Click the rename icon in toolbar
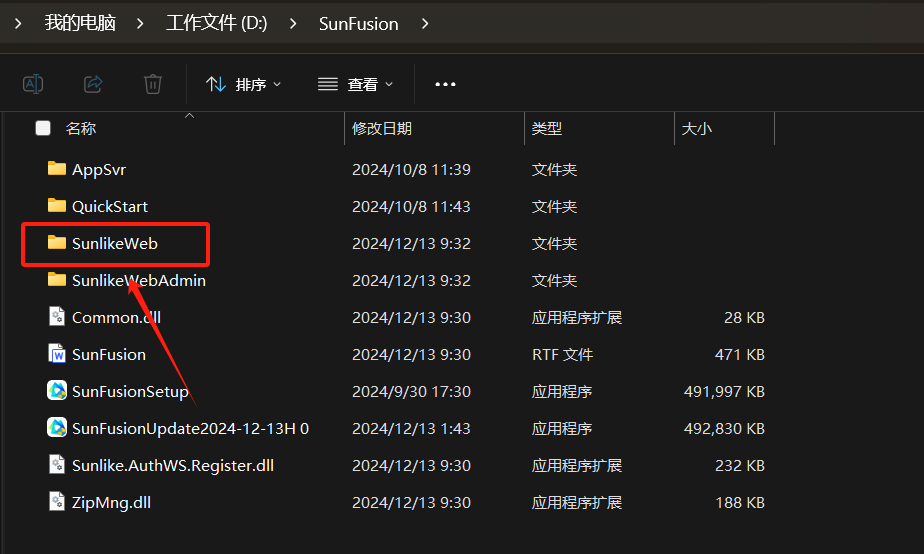The image size is (924, 554). coord(33,84)
